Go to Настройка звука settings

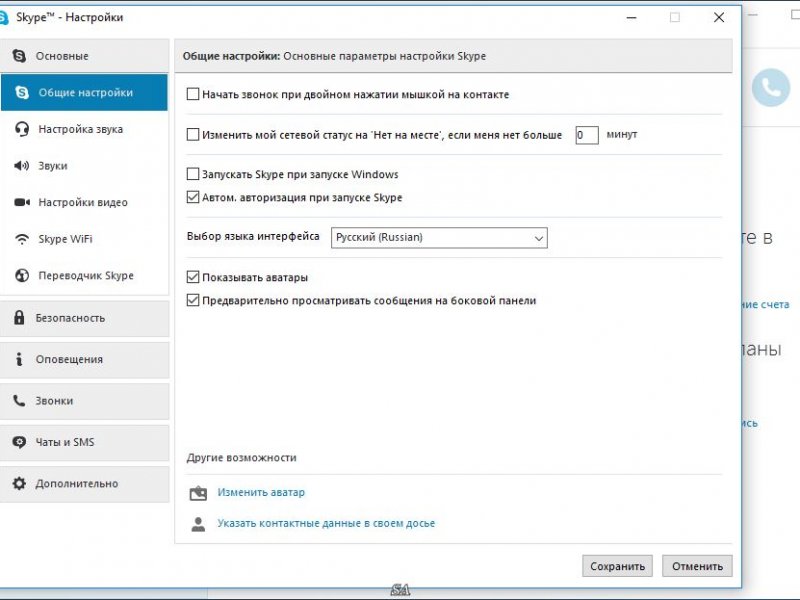click(x=84, y=129)
